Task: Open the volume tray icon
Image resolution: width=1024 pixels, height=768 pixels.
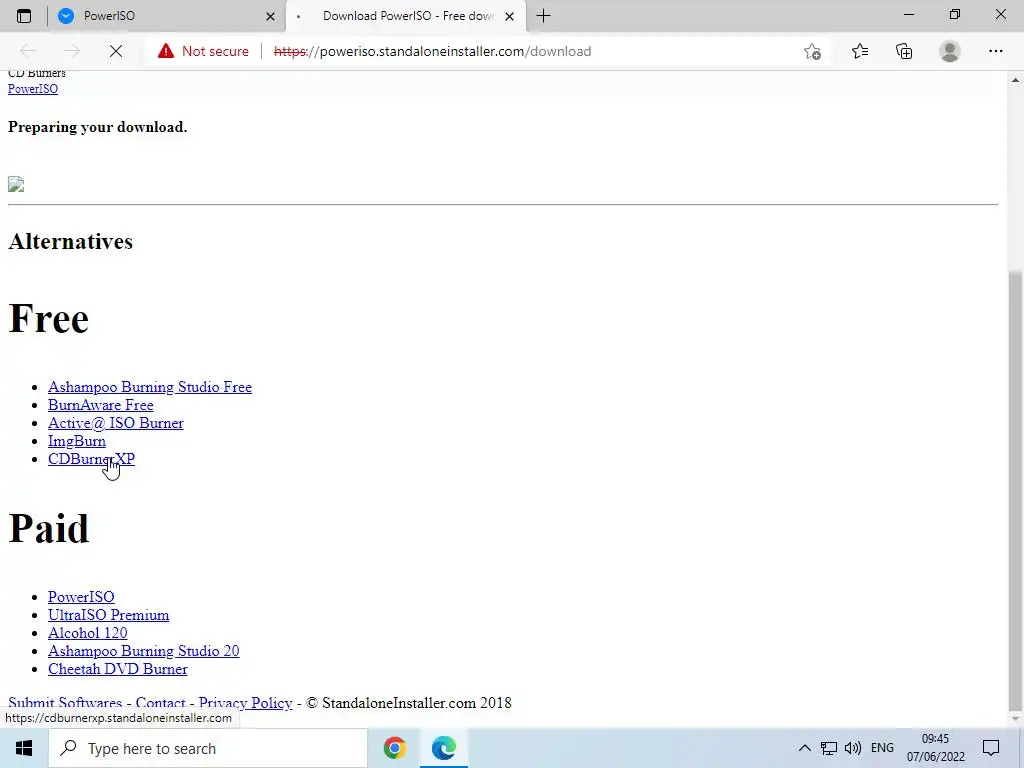Action: (852, 748)
